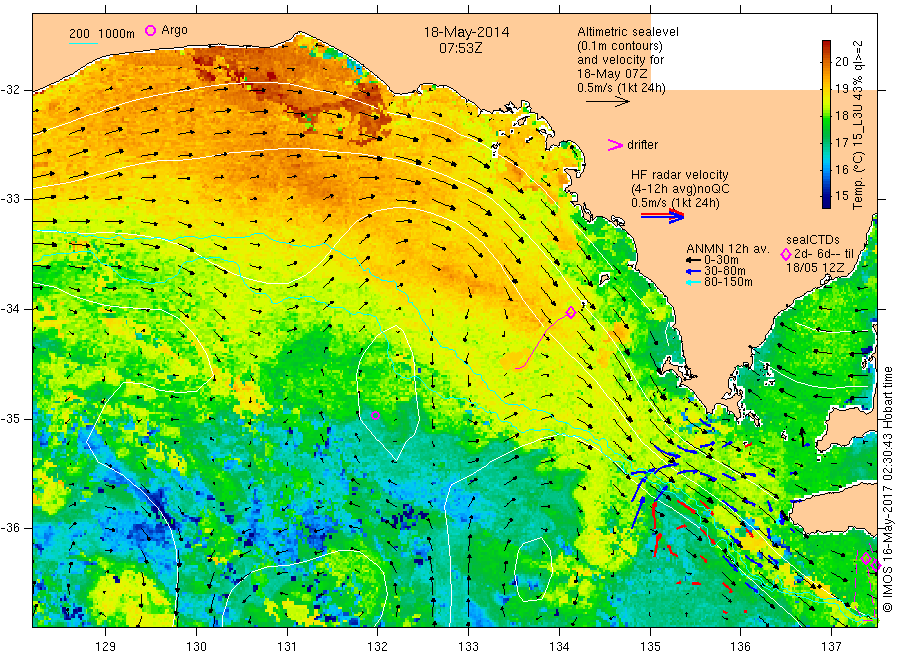This screenshot has height=660, width=900.
Task: Click the 'sealCTDs' legend label
Action: 812,240
